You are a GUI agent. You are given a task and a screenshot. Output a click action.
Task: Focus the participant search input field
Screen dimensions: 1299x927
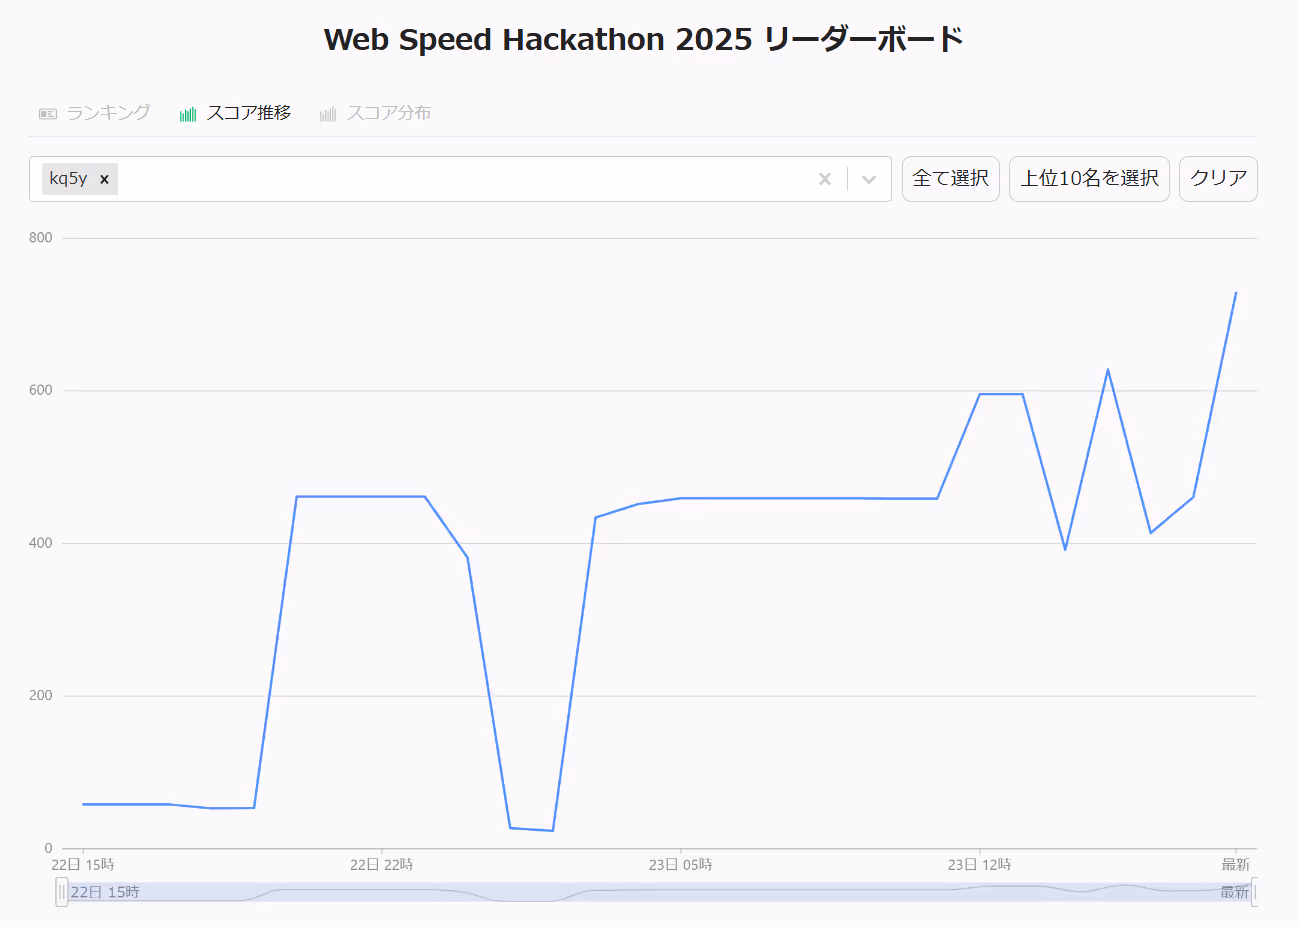465,179
